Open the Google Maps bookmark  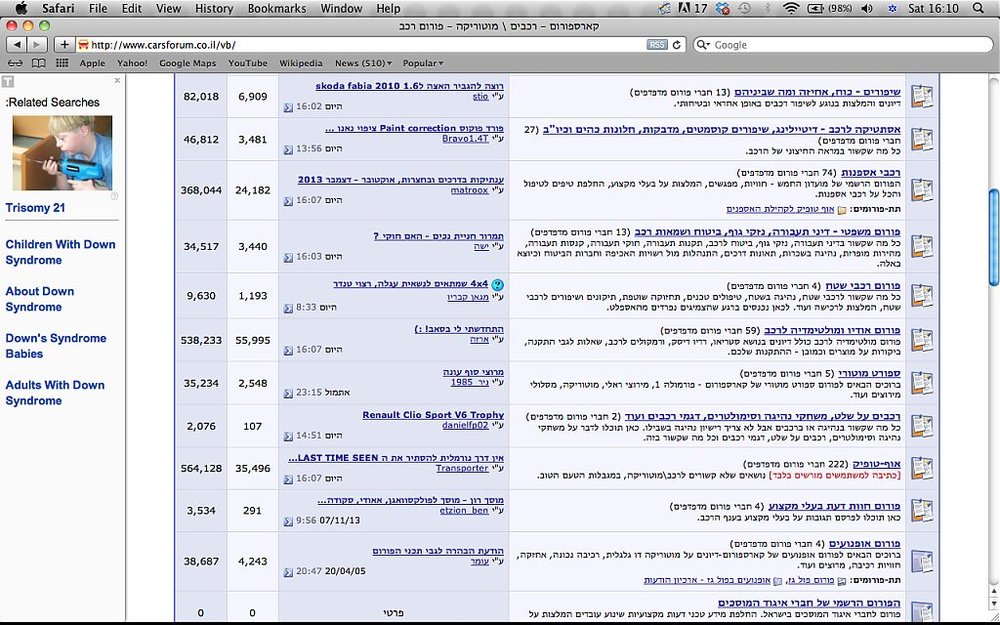tap(188, 63)
